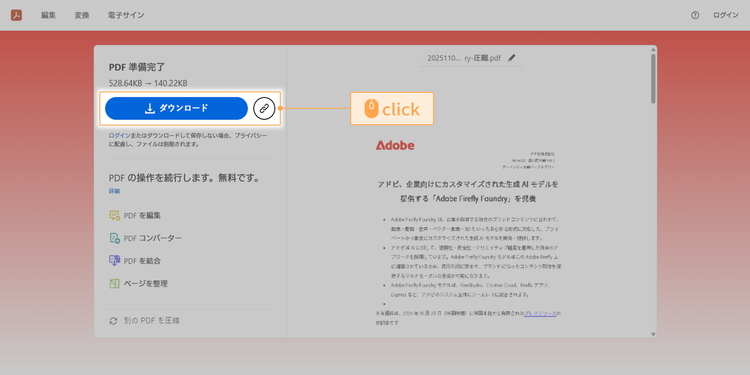The image size is (750, 375).
Task: Click the scroll up arrow of preview
Action: pos(653,49)
